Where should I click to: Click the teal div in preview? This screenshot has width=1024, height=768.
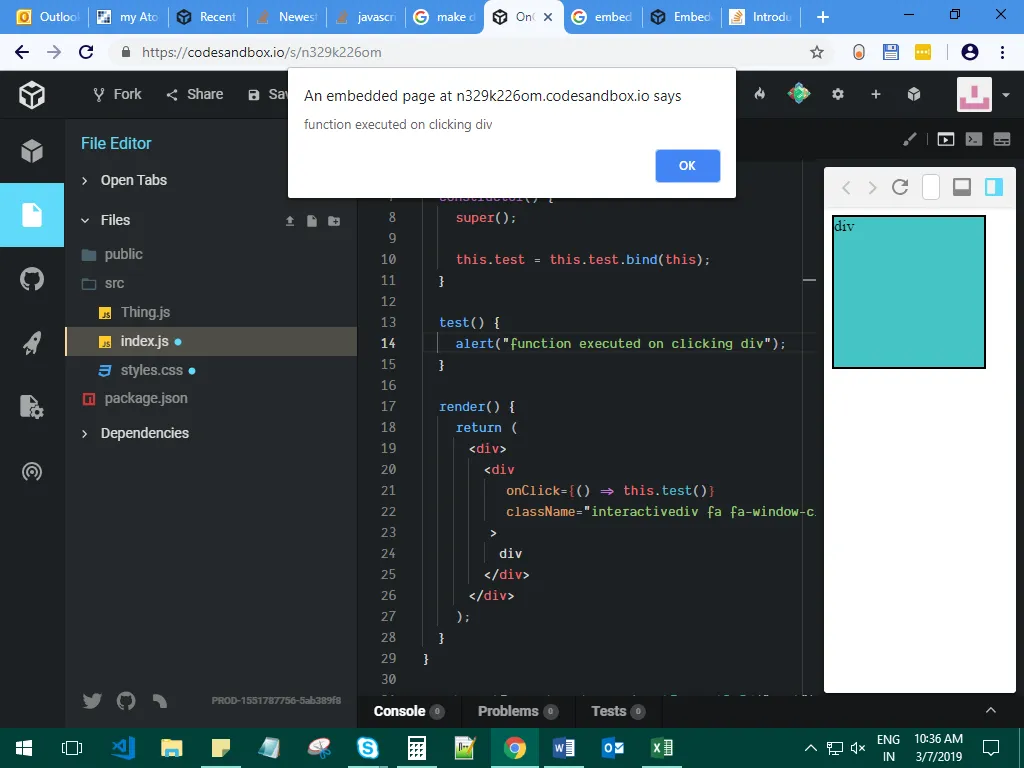point(908,292)
